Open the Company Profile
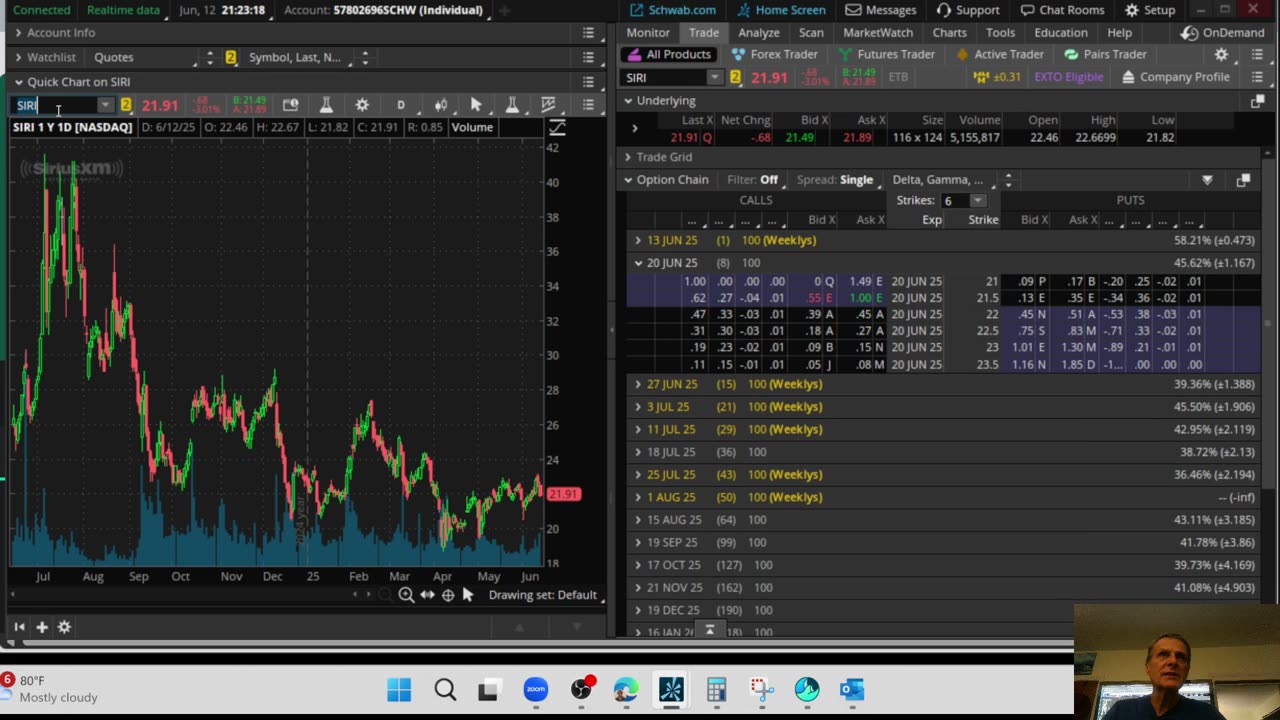Image resolution: width=1280 pixels, height=720 pixels. [x=1176, y=77]
